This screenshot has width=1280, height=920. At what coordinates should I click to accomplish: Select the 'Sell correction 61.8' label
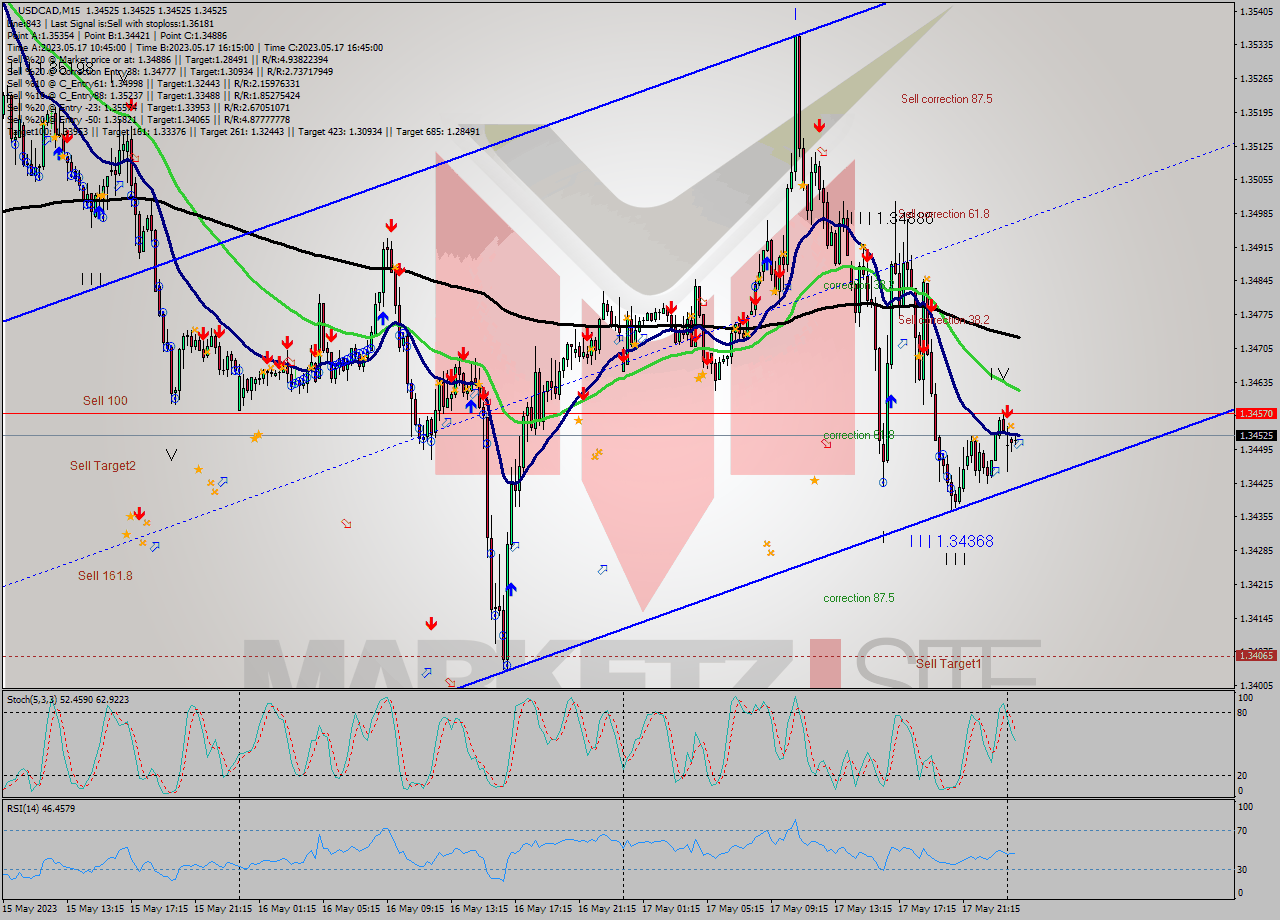(944, 214)
